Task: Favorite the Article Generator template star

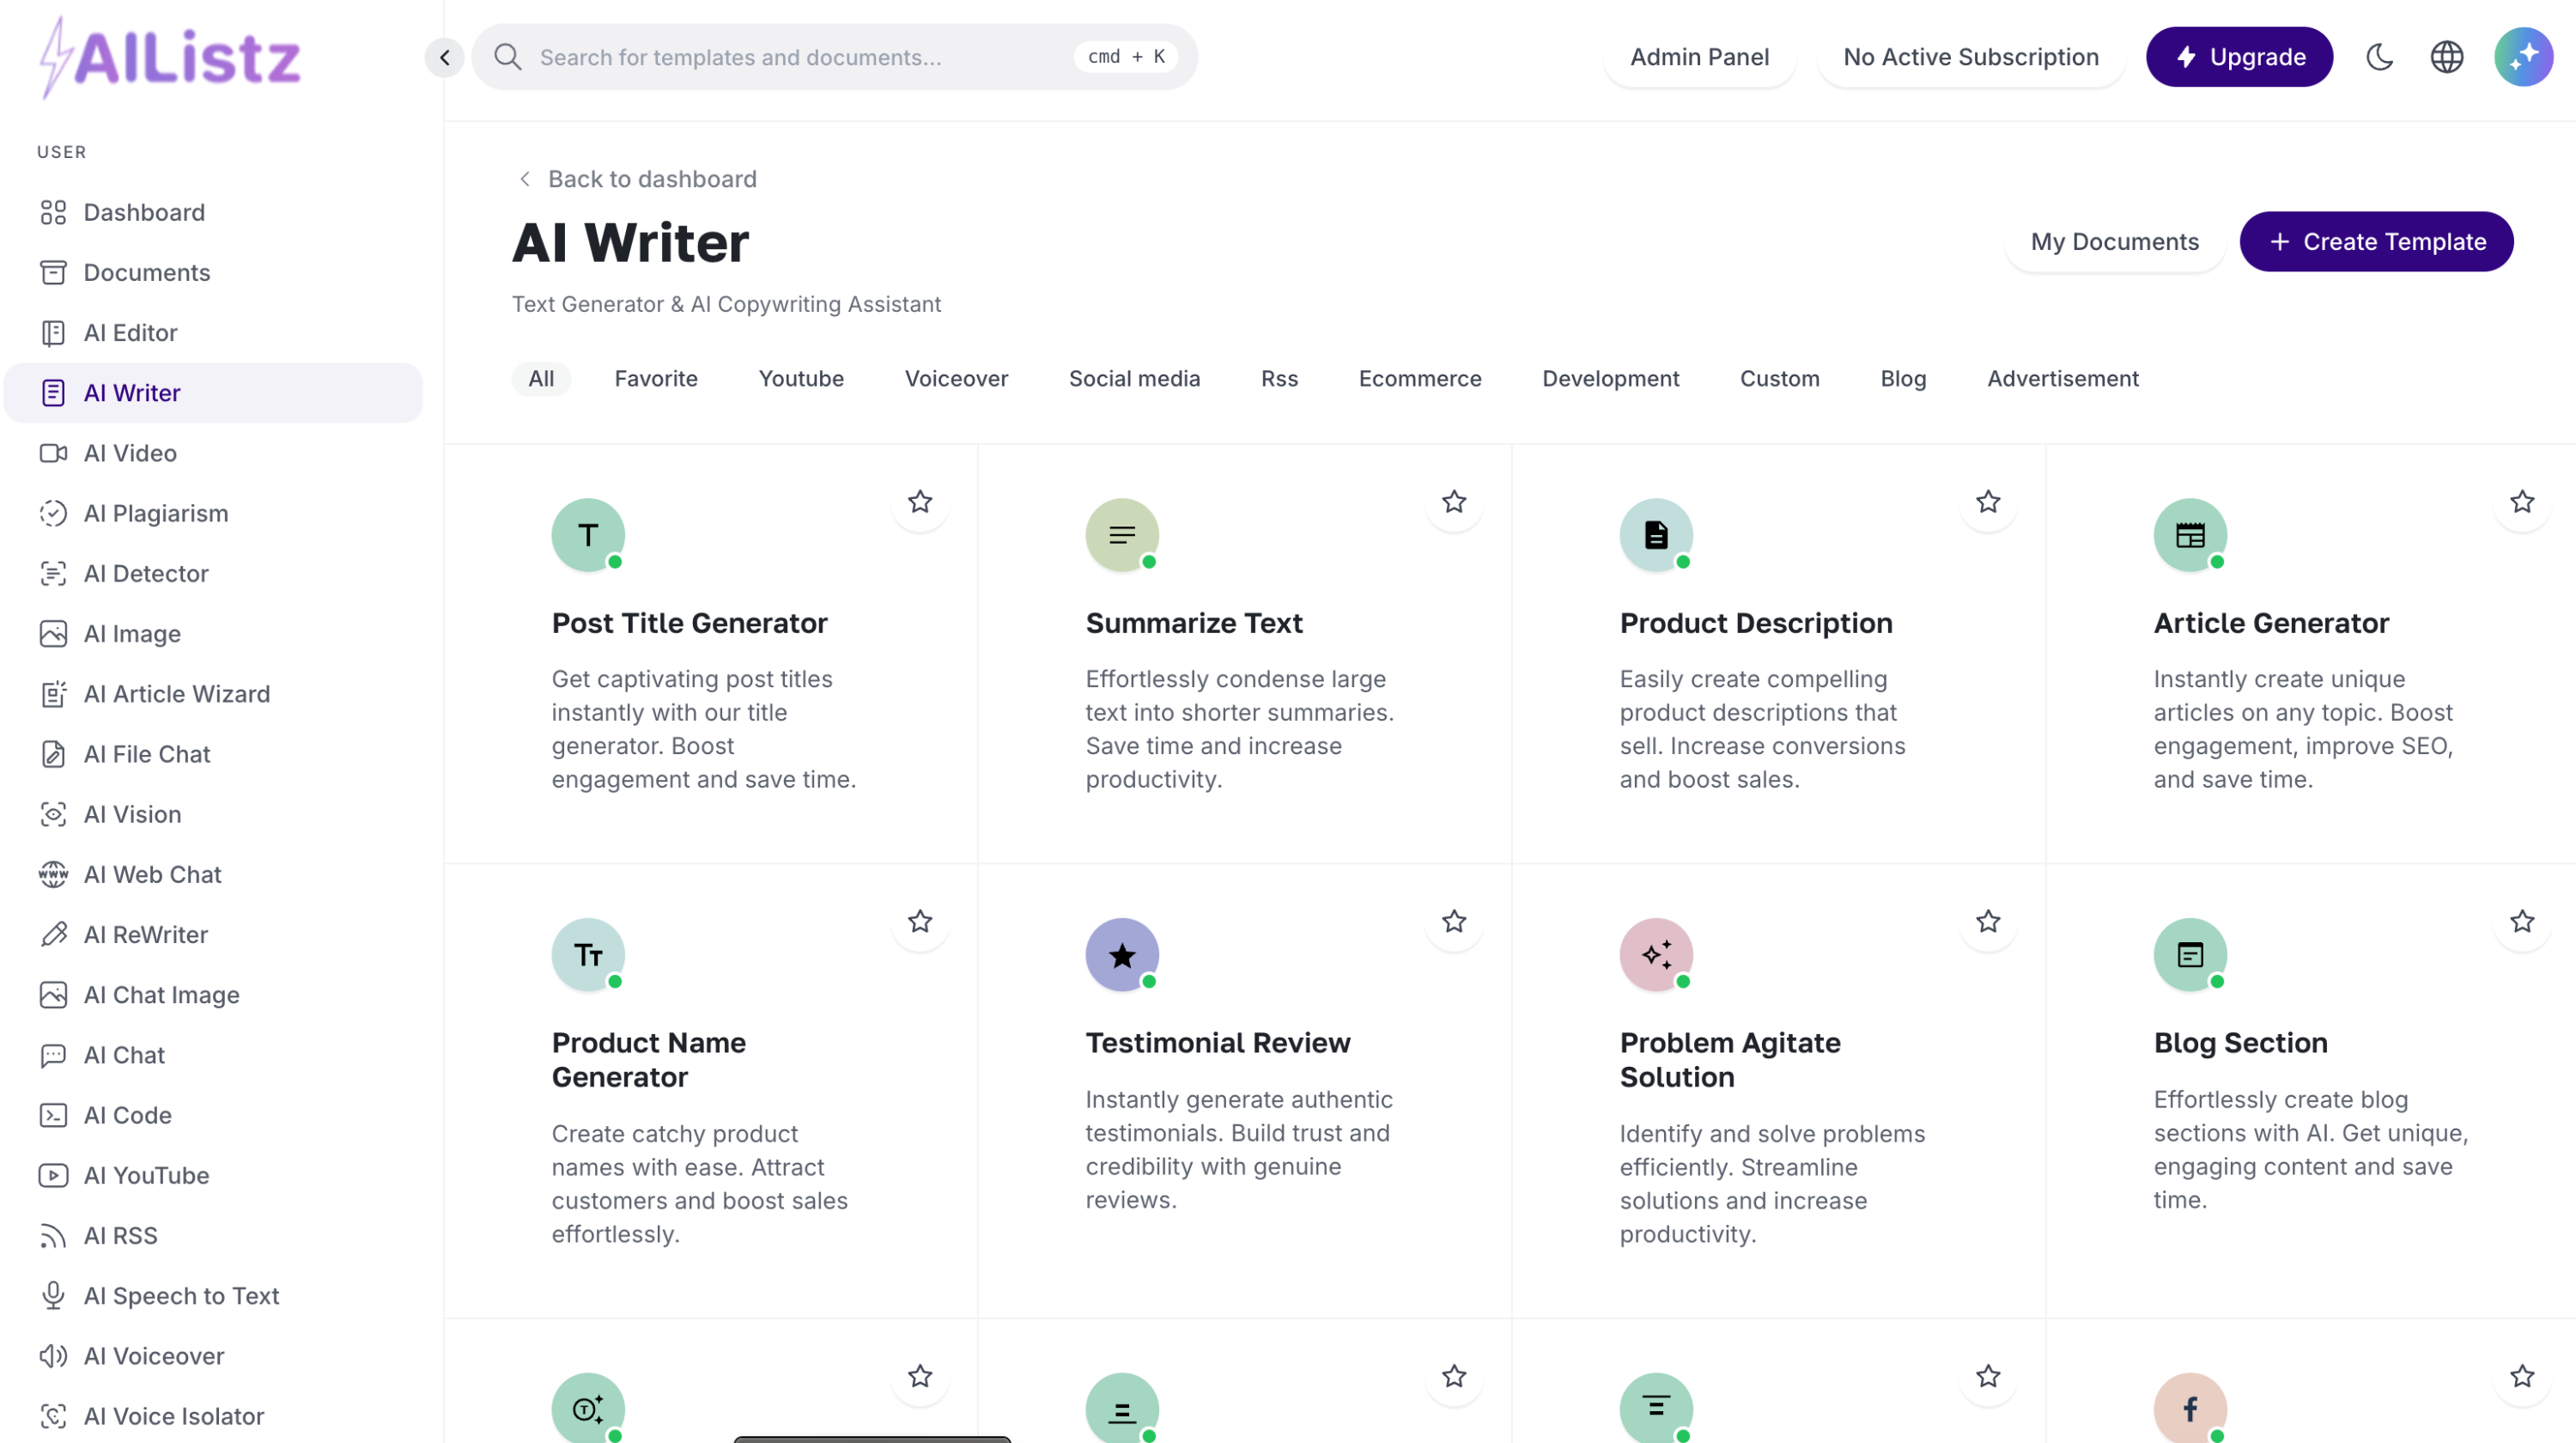Action: [x=2521, y=502]
